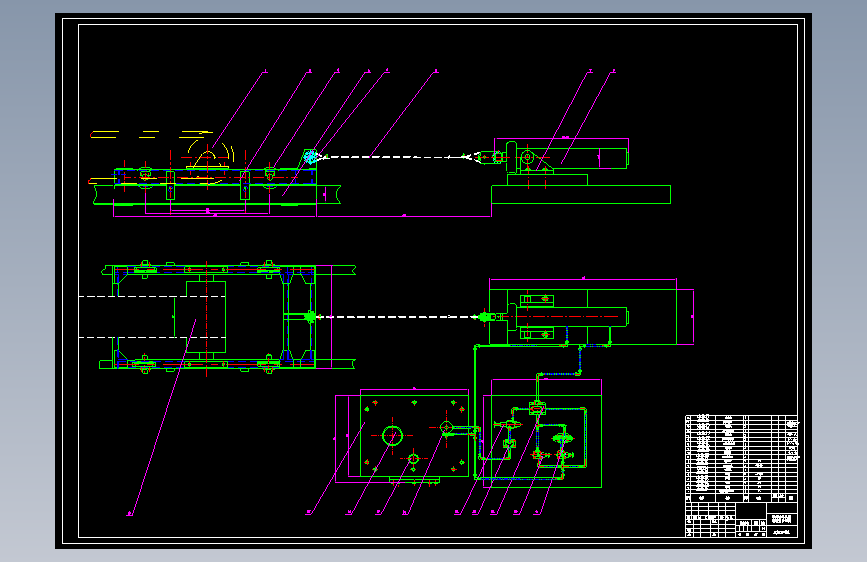Select the yellow saw blade guard arc
Image resolution: width=867 pixels, height=562 pixels.
click(x=211, y=152)
